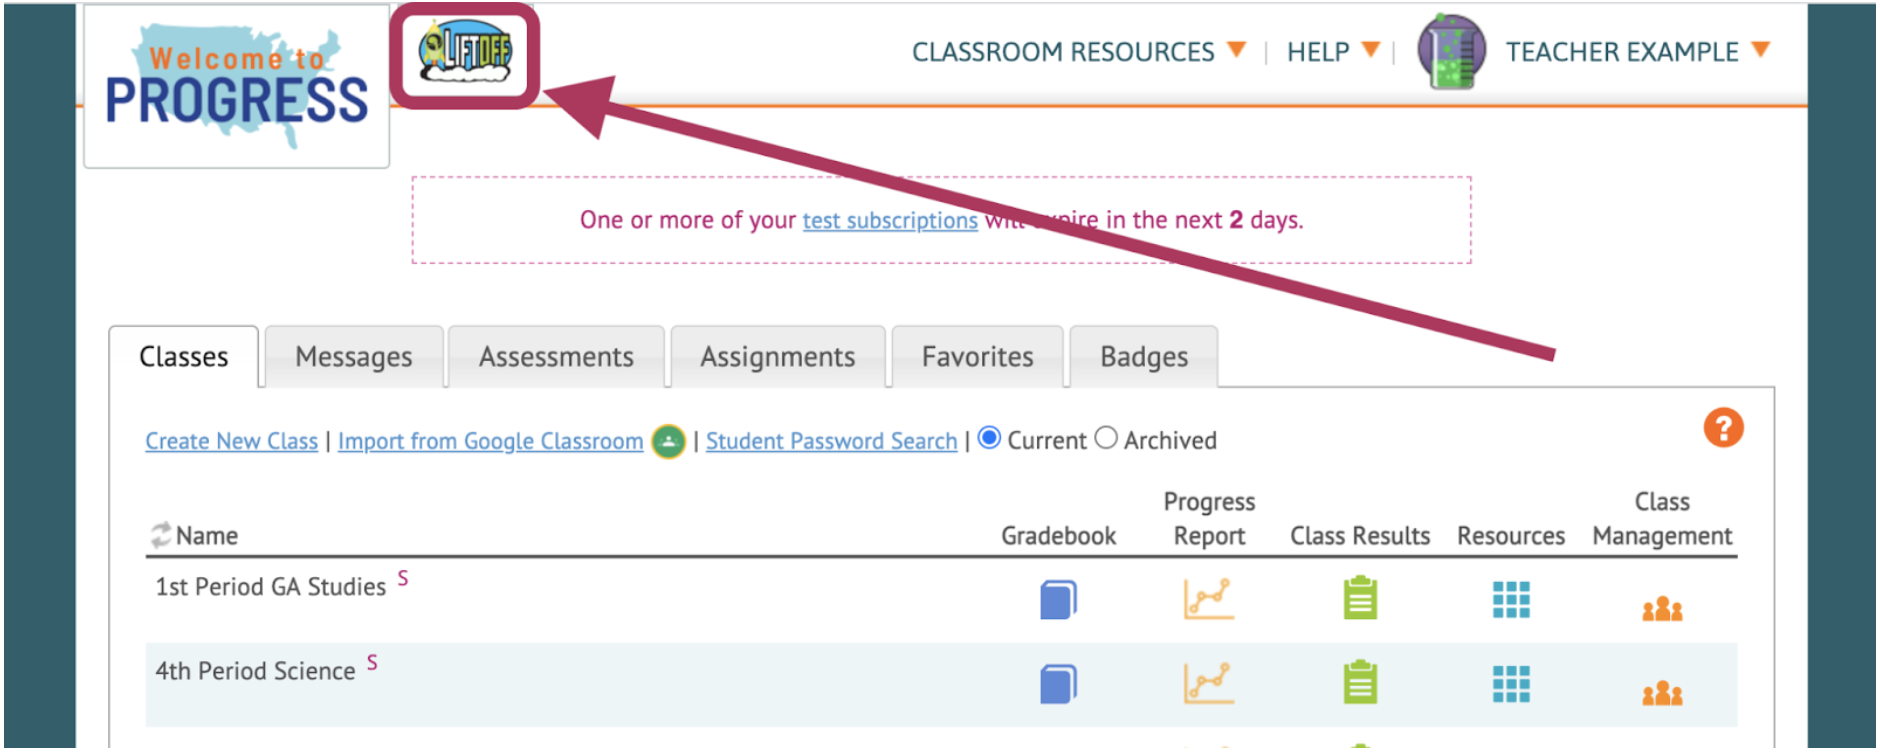Switch to the Assessments tab

click(x=556, y=357)
